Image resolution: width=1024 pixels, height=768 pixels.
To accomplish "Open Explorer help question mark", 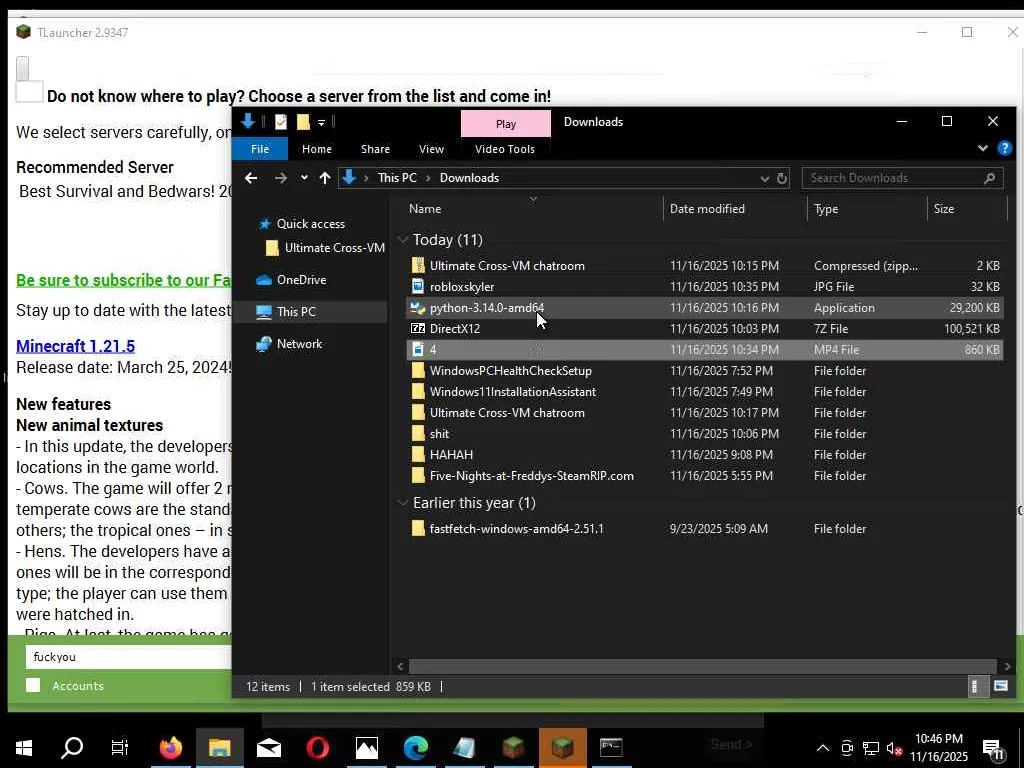I will click(x=1004, y=148).
